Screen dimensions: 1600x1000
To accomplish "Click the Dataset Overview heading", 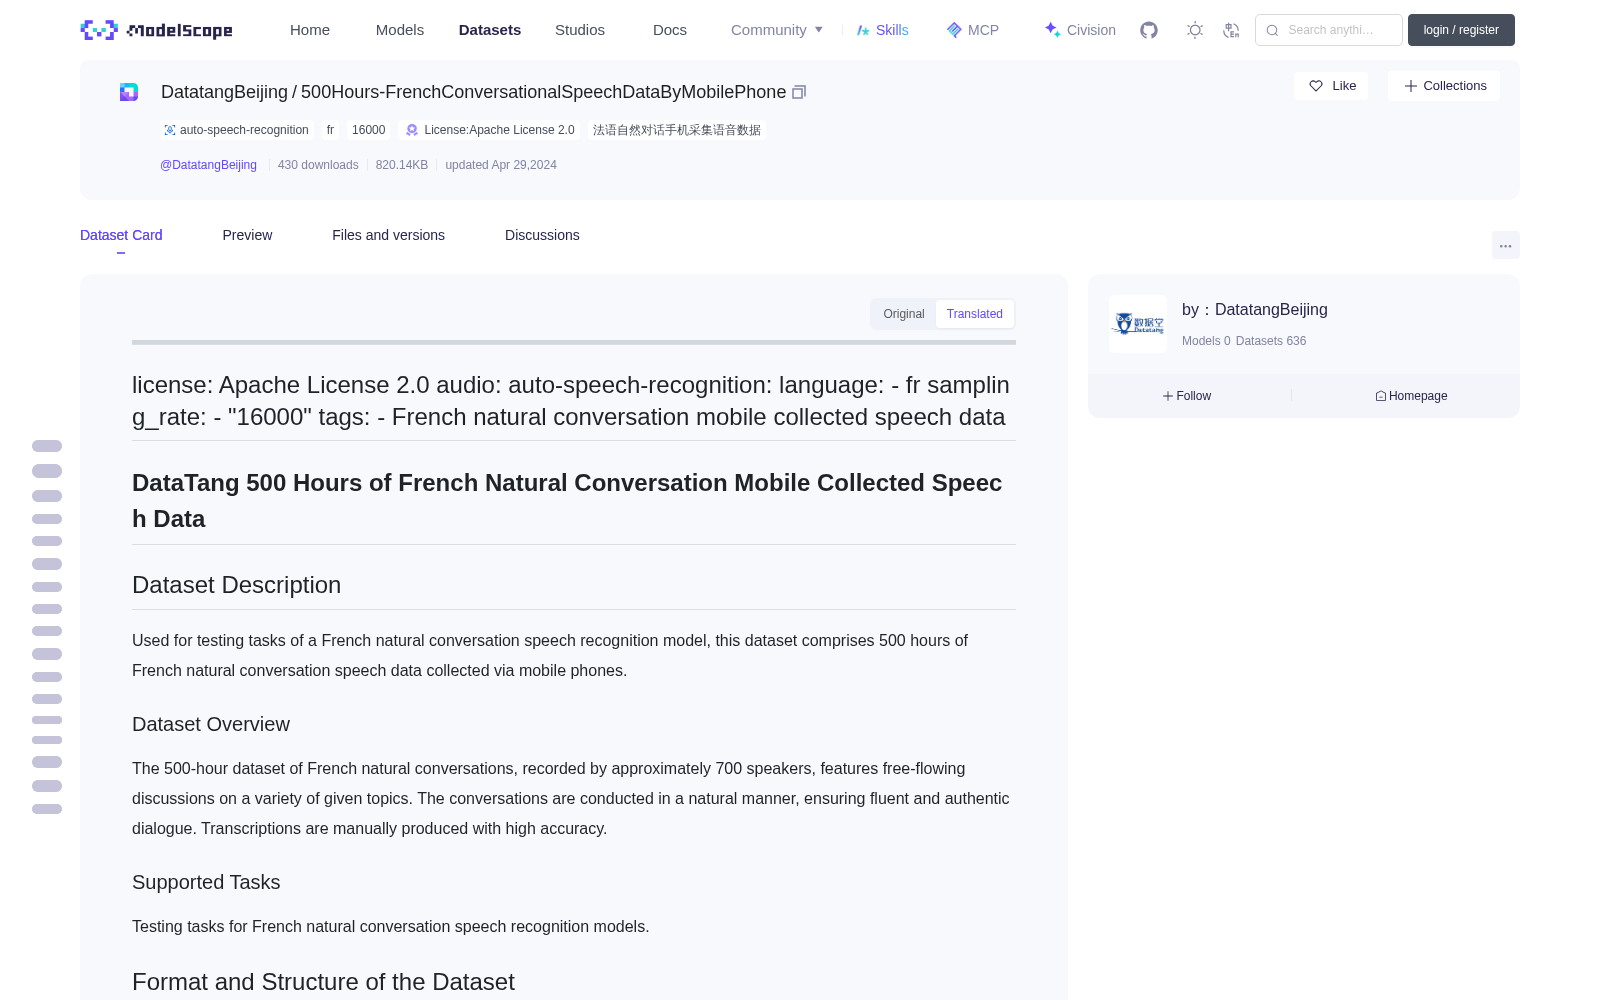I will 211,724.
